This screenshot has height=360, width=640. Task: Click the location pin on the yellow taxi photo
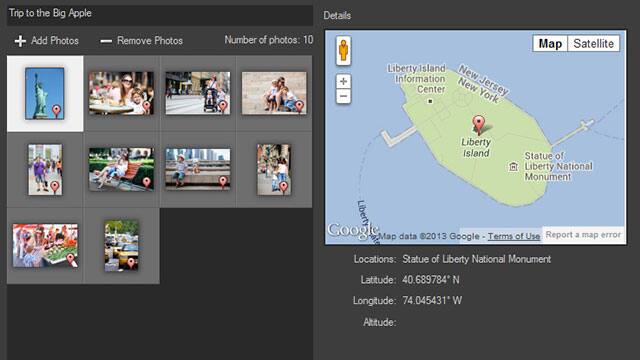[x=131, y=262]
